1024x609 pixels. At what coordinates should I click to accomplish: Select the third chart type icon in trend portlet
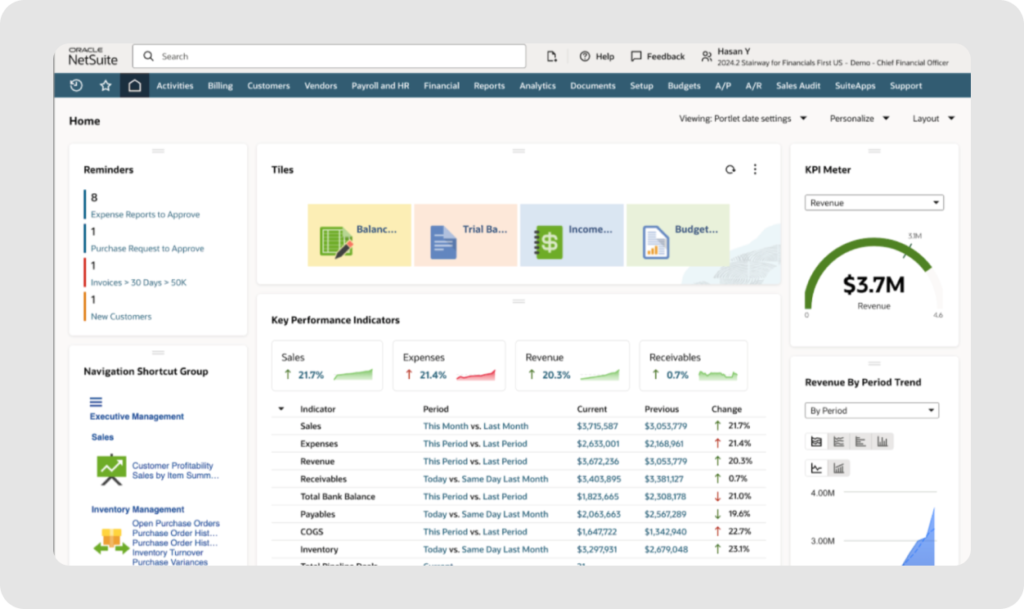[861, 442]
